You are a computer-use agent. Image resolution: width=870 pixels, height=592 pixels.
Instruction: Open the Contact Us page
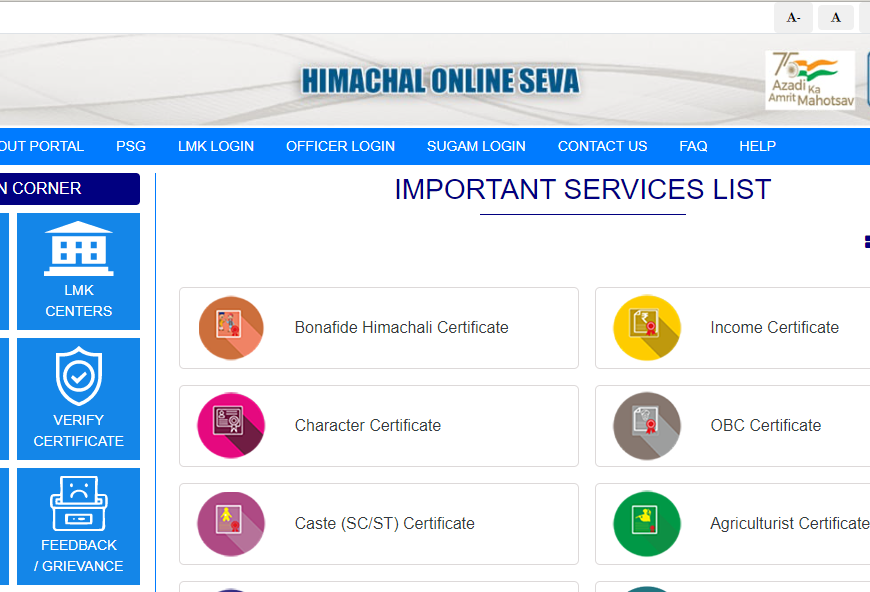tap(602, 146)
